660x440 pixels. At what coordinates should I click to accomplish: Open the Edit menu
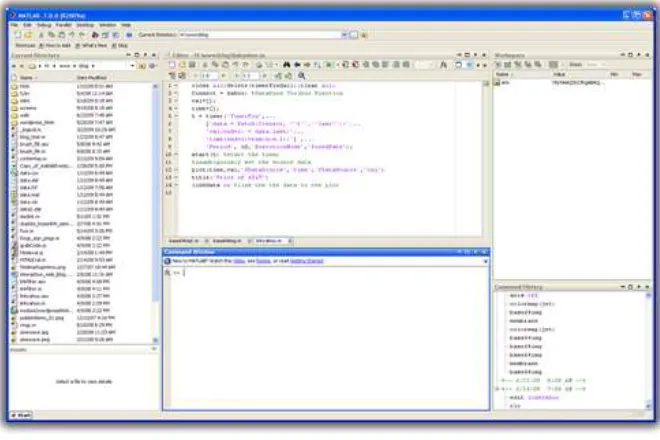[x=27, y=25]
